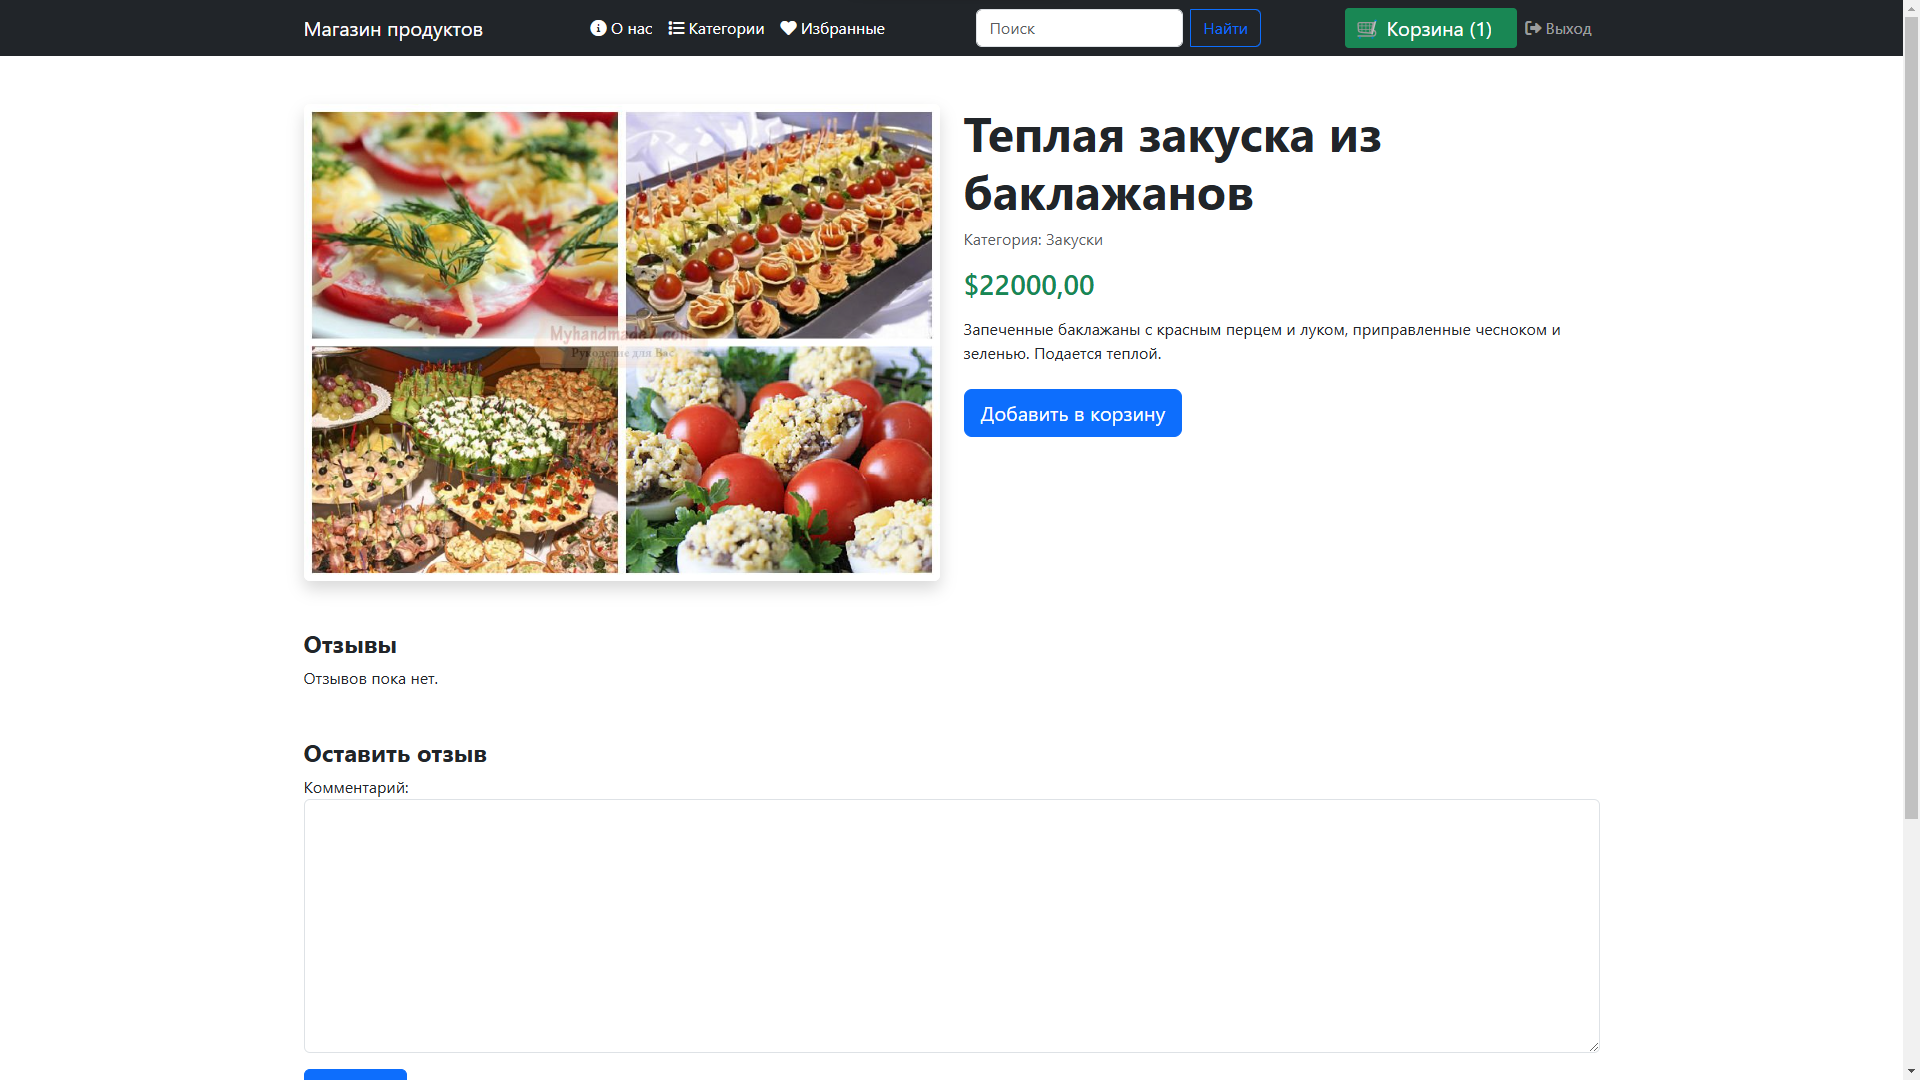Open the Корзина (1) cart
Viewport: 1920px width, 1080px height.
click(1430, 28)
